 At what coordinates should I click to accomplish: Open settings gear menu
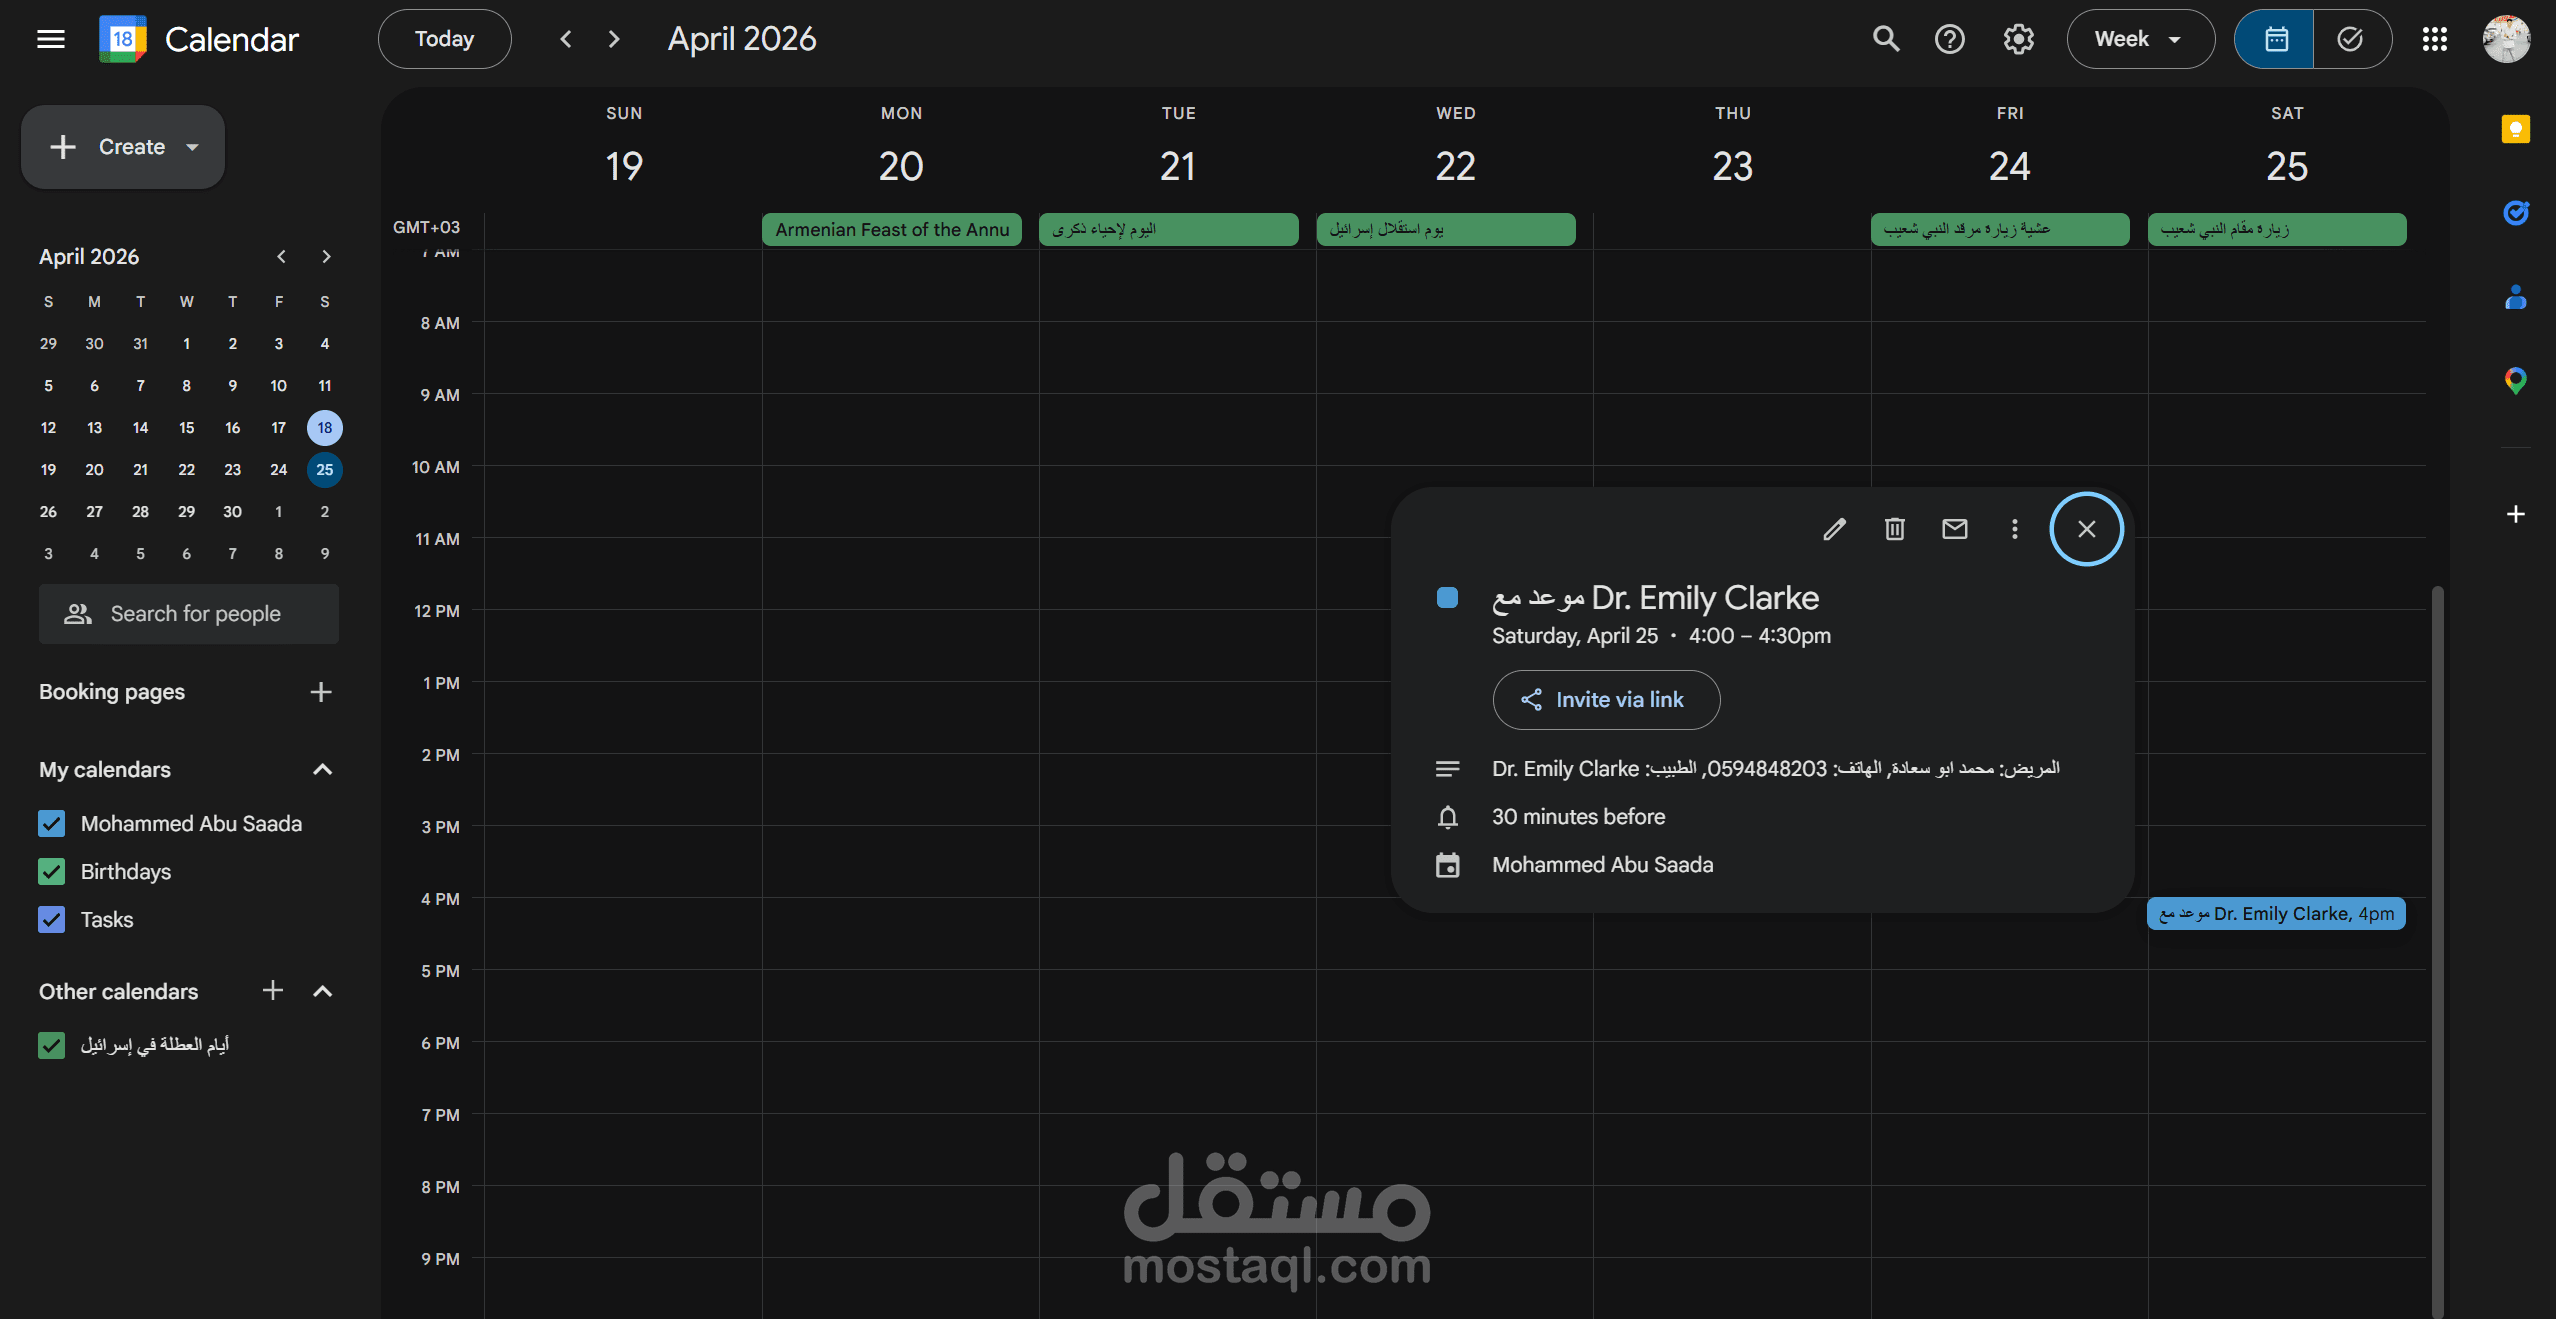point(2018,39)
